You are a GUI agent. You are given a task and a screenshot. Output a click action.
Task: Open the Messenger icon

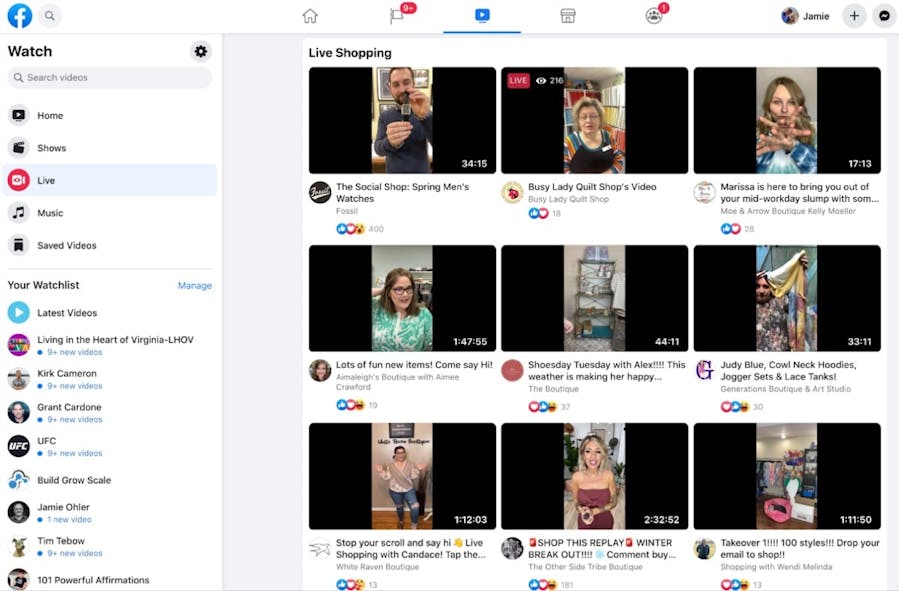[x=884, y=16]
